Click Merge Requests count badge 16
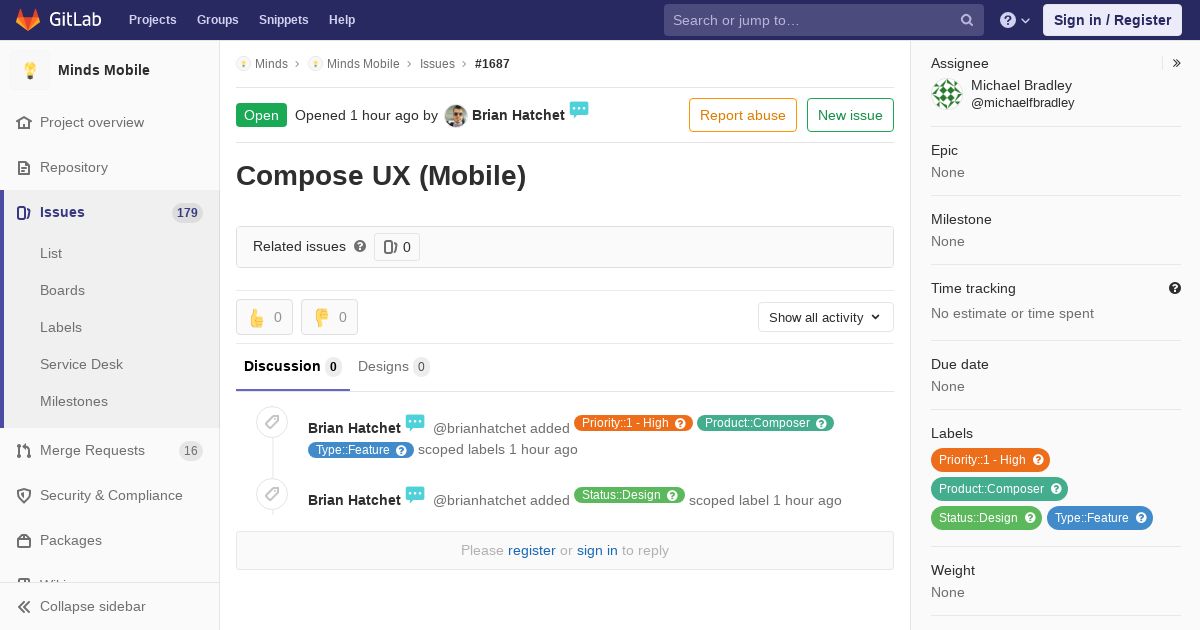The image size is (1200, 630). point(191,451)
